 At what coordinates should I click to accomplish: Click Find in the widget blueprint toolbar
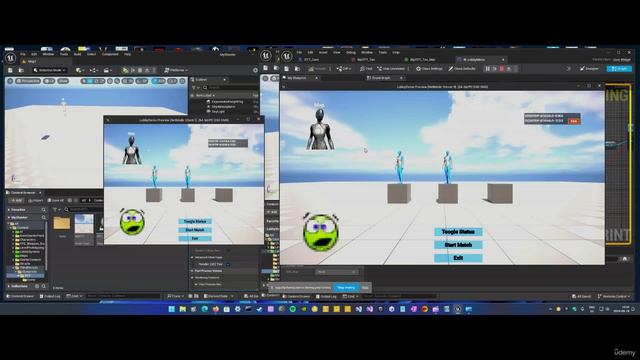[366, 69]
